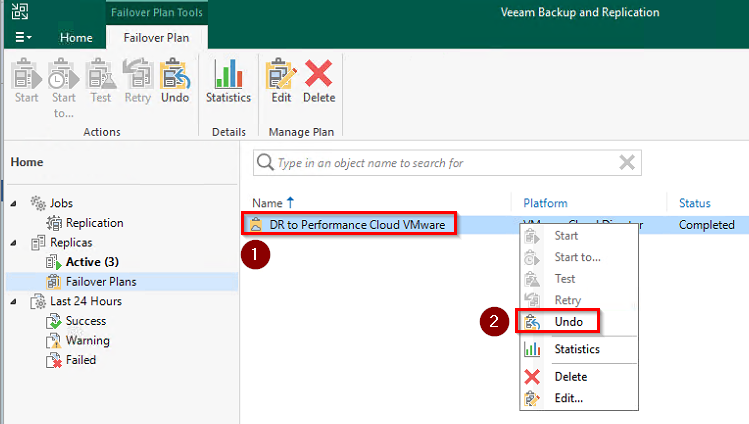The width and height of the screenshot is (749, 424).
Task: Select the Last 24 Hours node
Action: [x=86, y=301]
